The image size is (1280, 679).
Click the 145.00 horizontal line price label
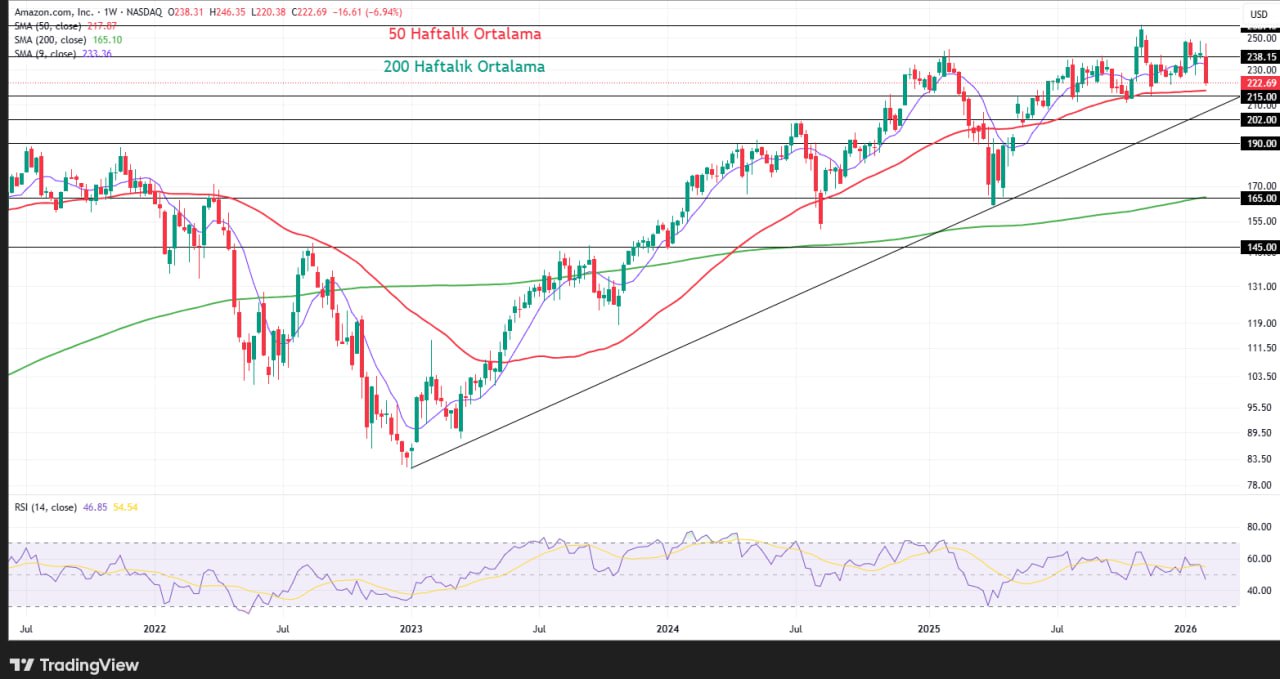(x=1259, y=247)
